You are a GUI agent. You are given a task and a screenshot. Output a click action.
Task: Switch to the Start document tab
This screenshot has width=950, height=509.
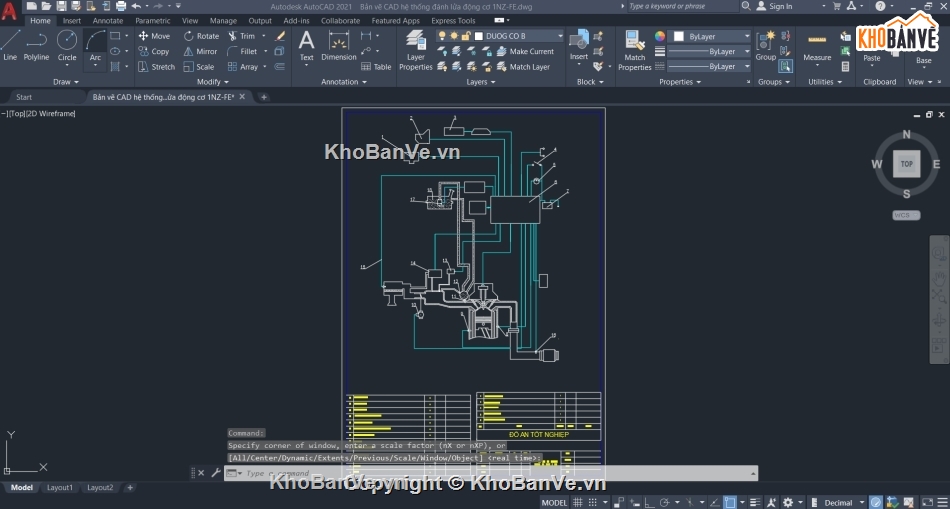pyautogui.click(x=24, y=97)
